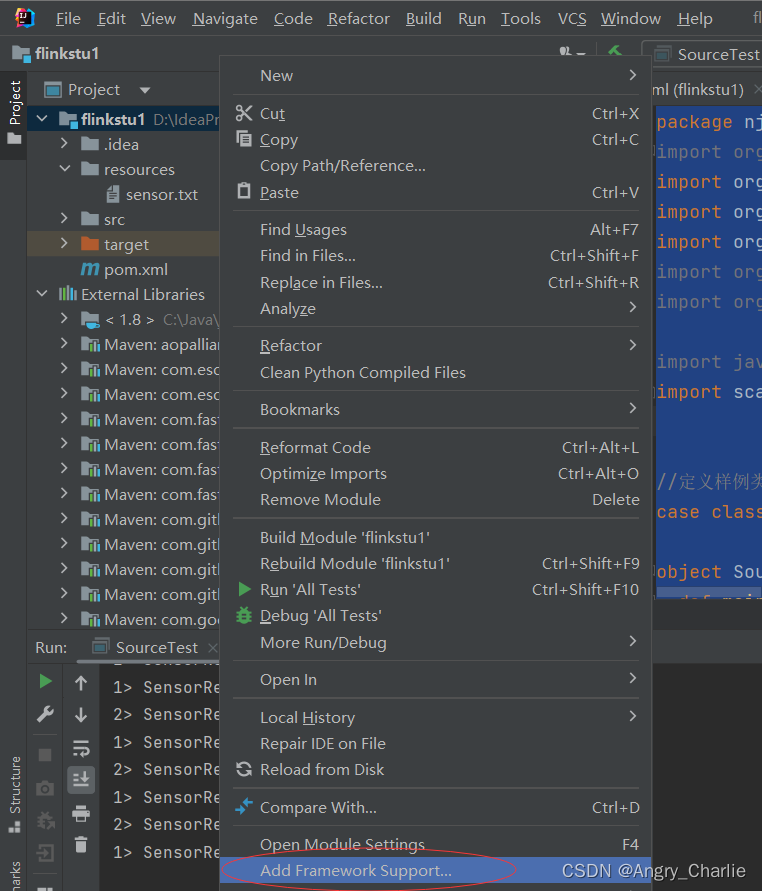This screenshot has width=762, height=891.
Task: Select sensor.txt in project tree
Action: (162, 194)
